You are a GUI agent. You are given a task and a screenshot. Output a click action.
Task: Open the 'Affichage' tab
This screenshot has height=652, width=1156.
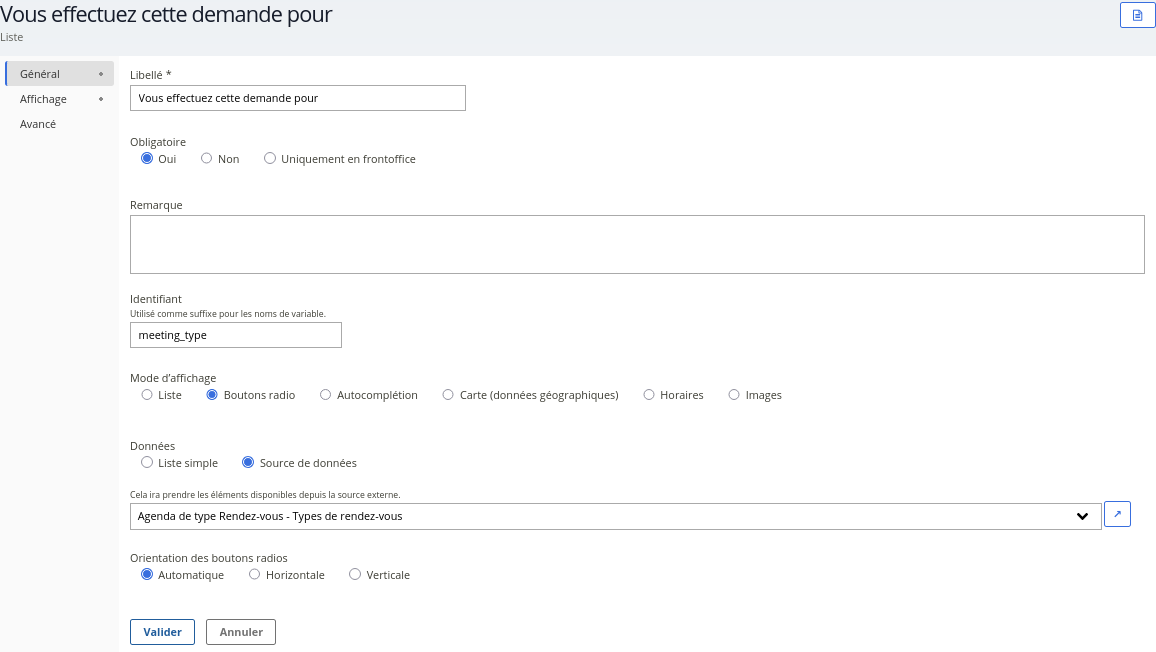tap(44, 99)
